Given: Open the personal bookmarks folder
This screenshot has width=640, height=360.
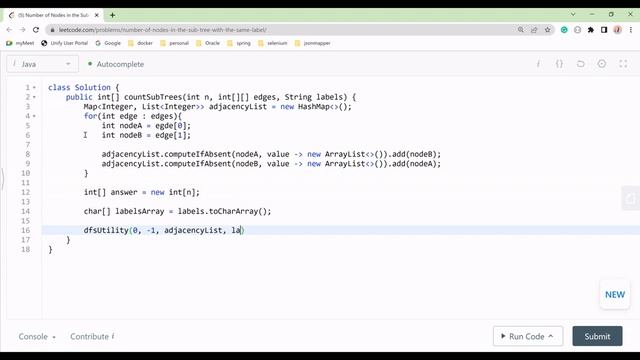Looking at the screenshot, I should tap(175, 43).
